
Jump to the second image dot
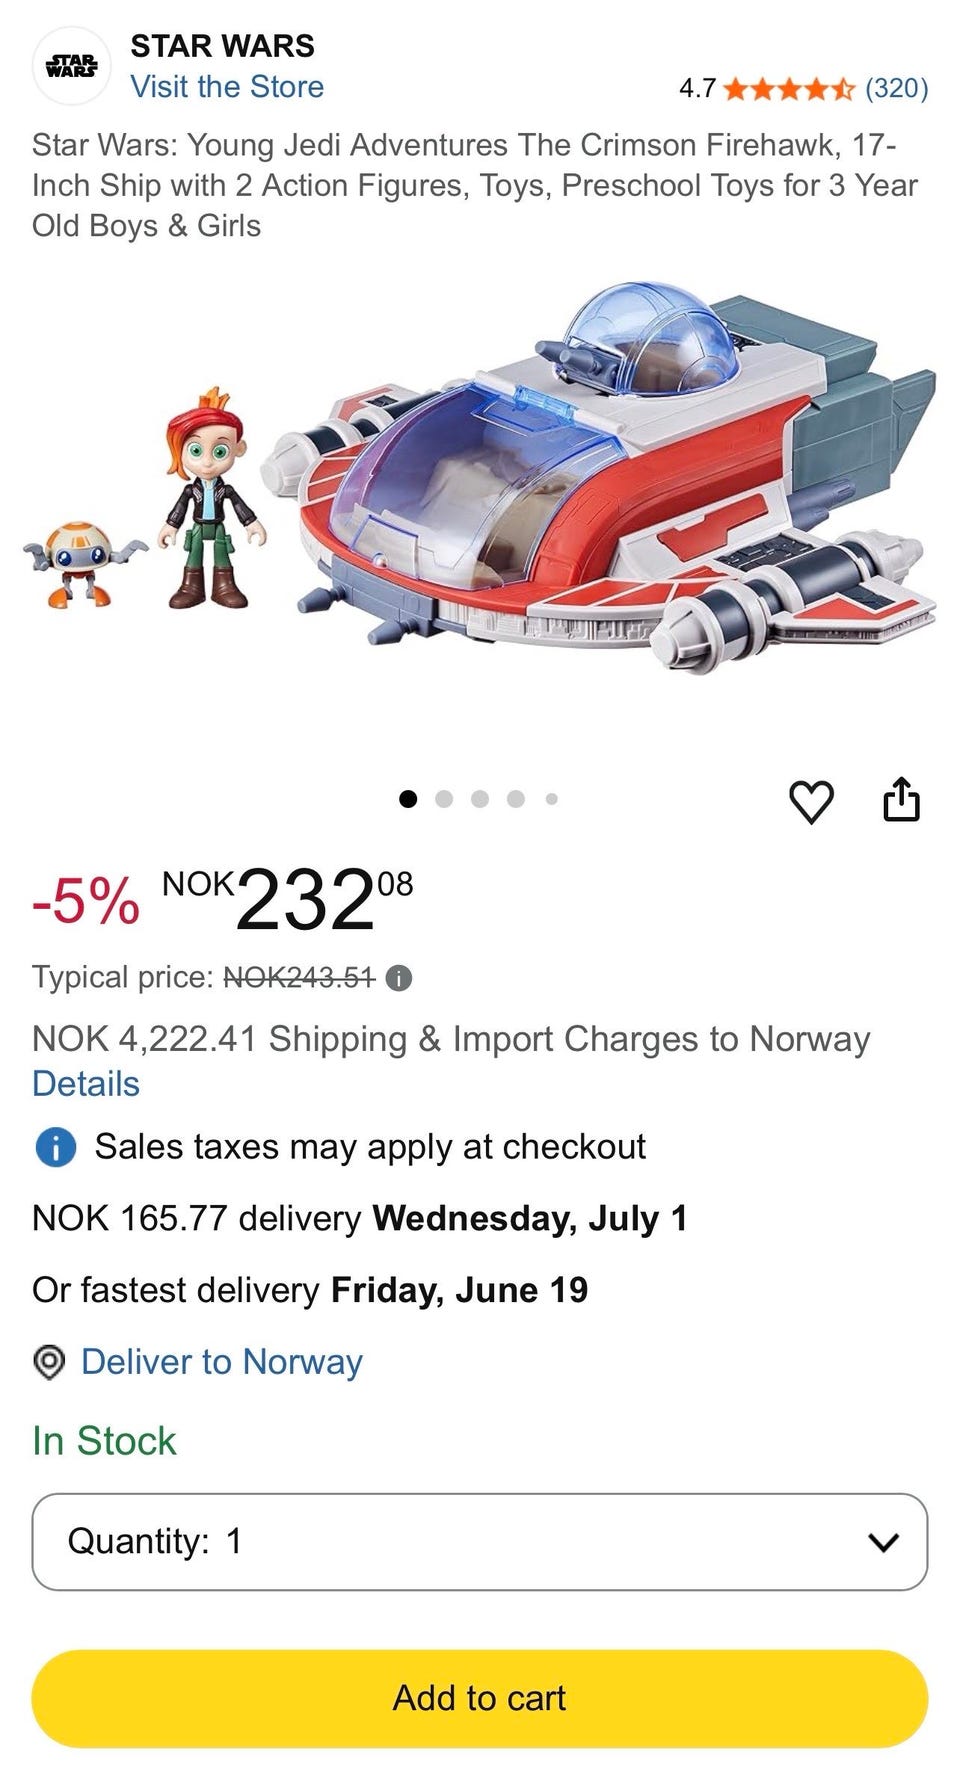(444, 799)
